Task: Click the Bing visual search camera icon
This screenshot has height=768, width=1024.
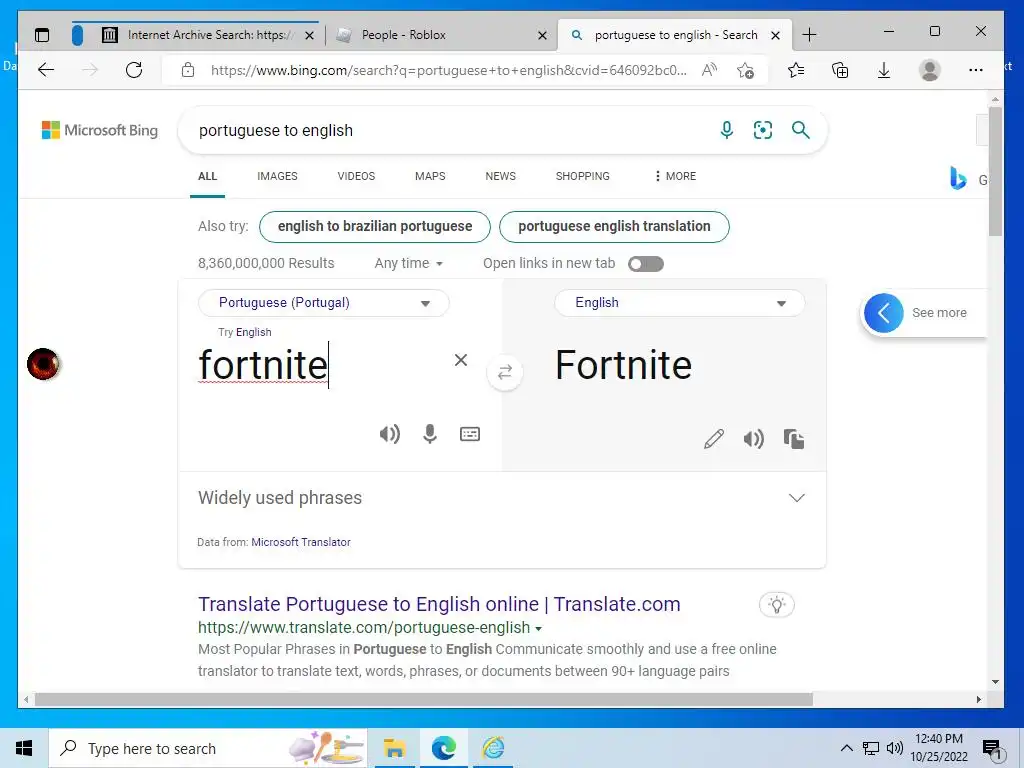Action: (x=763, y=130)
